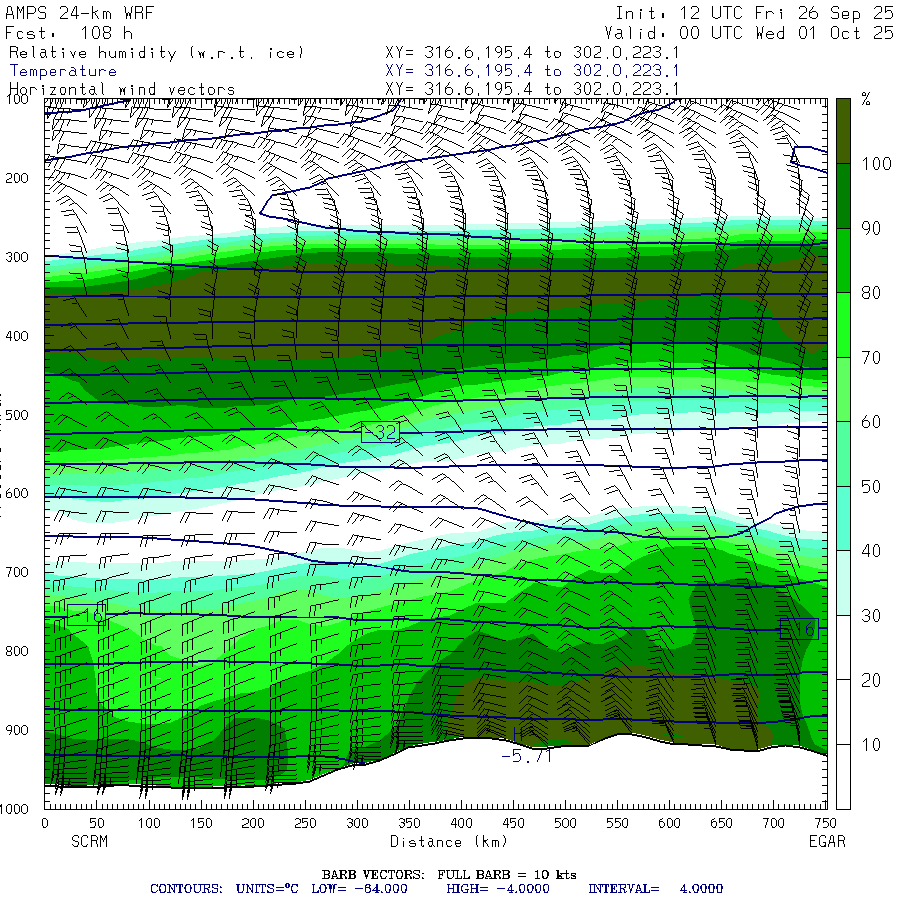
Task: Select the "Distance (km)" axis title
Action: tap(449, 841)
